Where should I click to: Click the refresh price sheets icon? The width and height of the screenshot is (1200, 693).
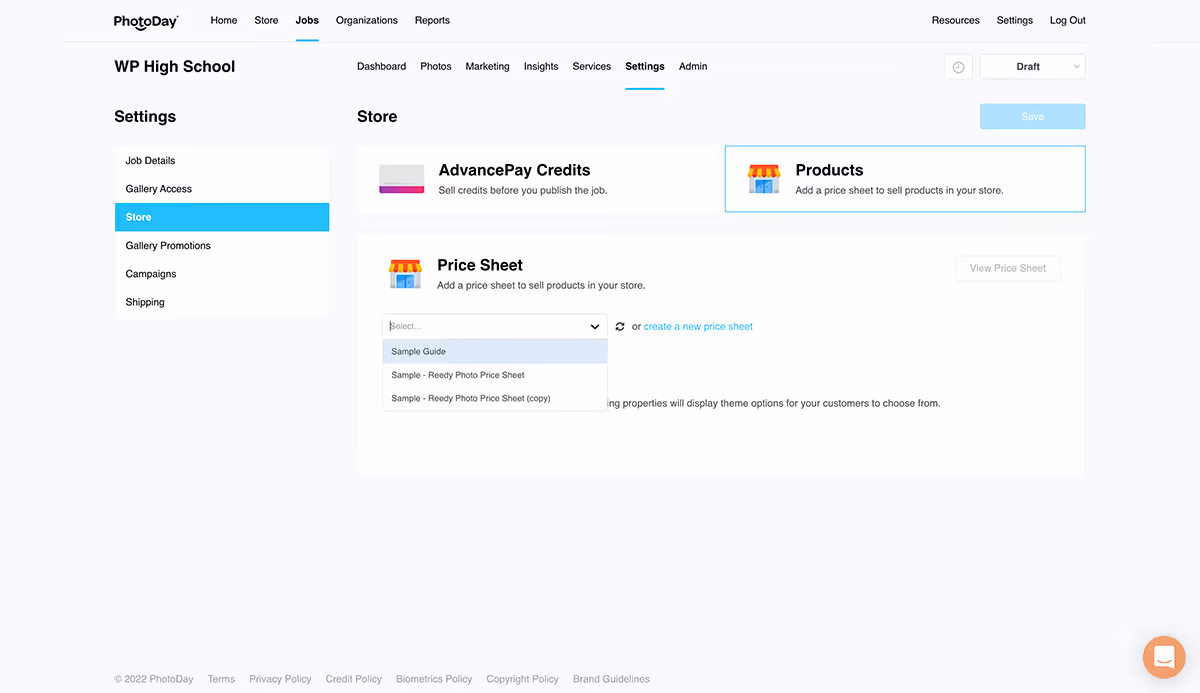(620, 327)
